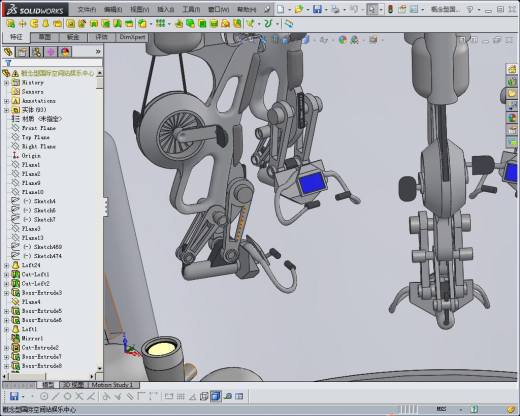Click the feature tree filter input field

[x=55, y=63]
